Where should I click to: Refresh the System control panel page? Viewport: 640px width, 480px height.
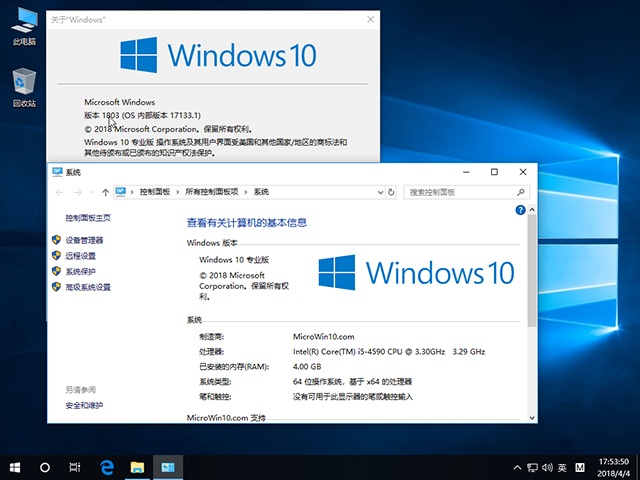point(391,192)
